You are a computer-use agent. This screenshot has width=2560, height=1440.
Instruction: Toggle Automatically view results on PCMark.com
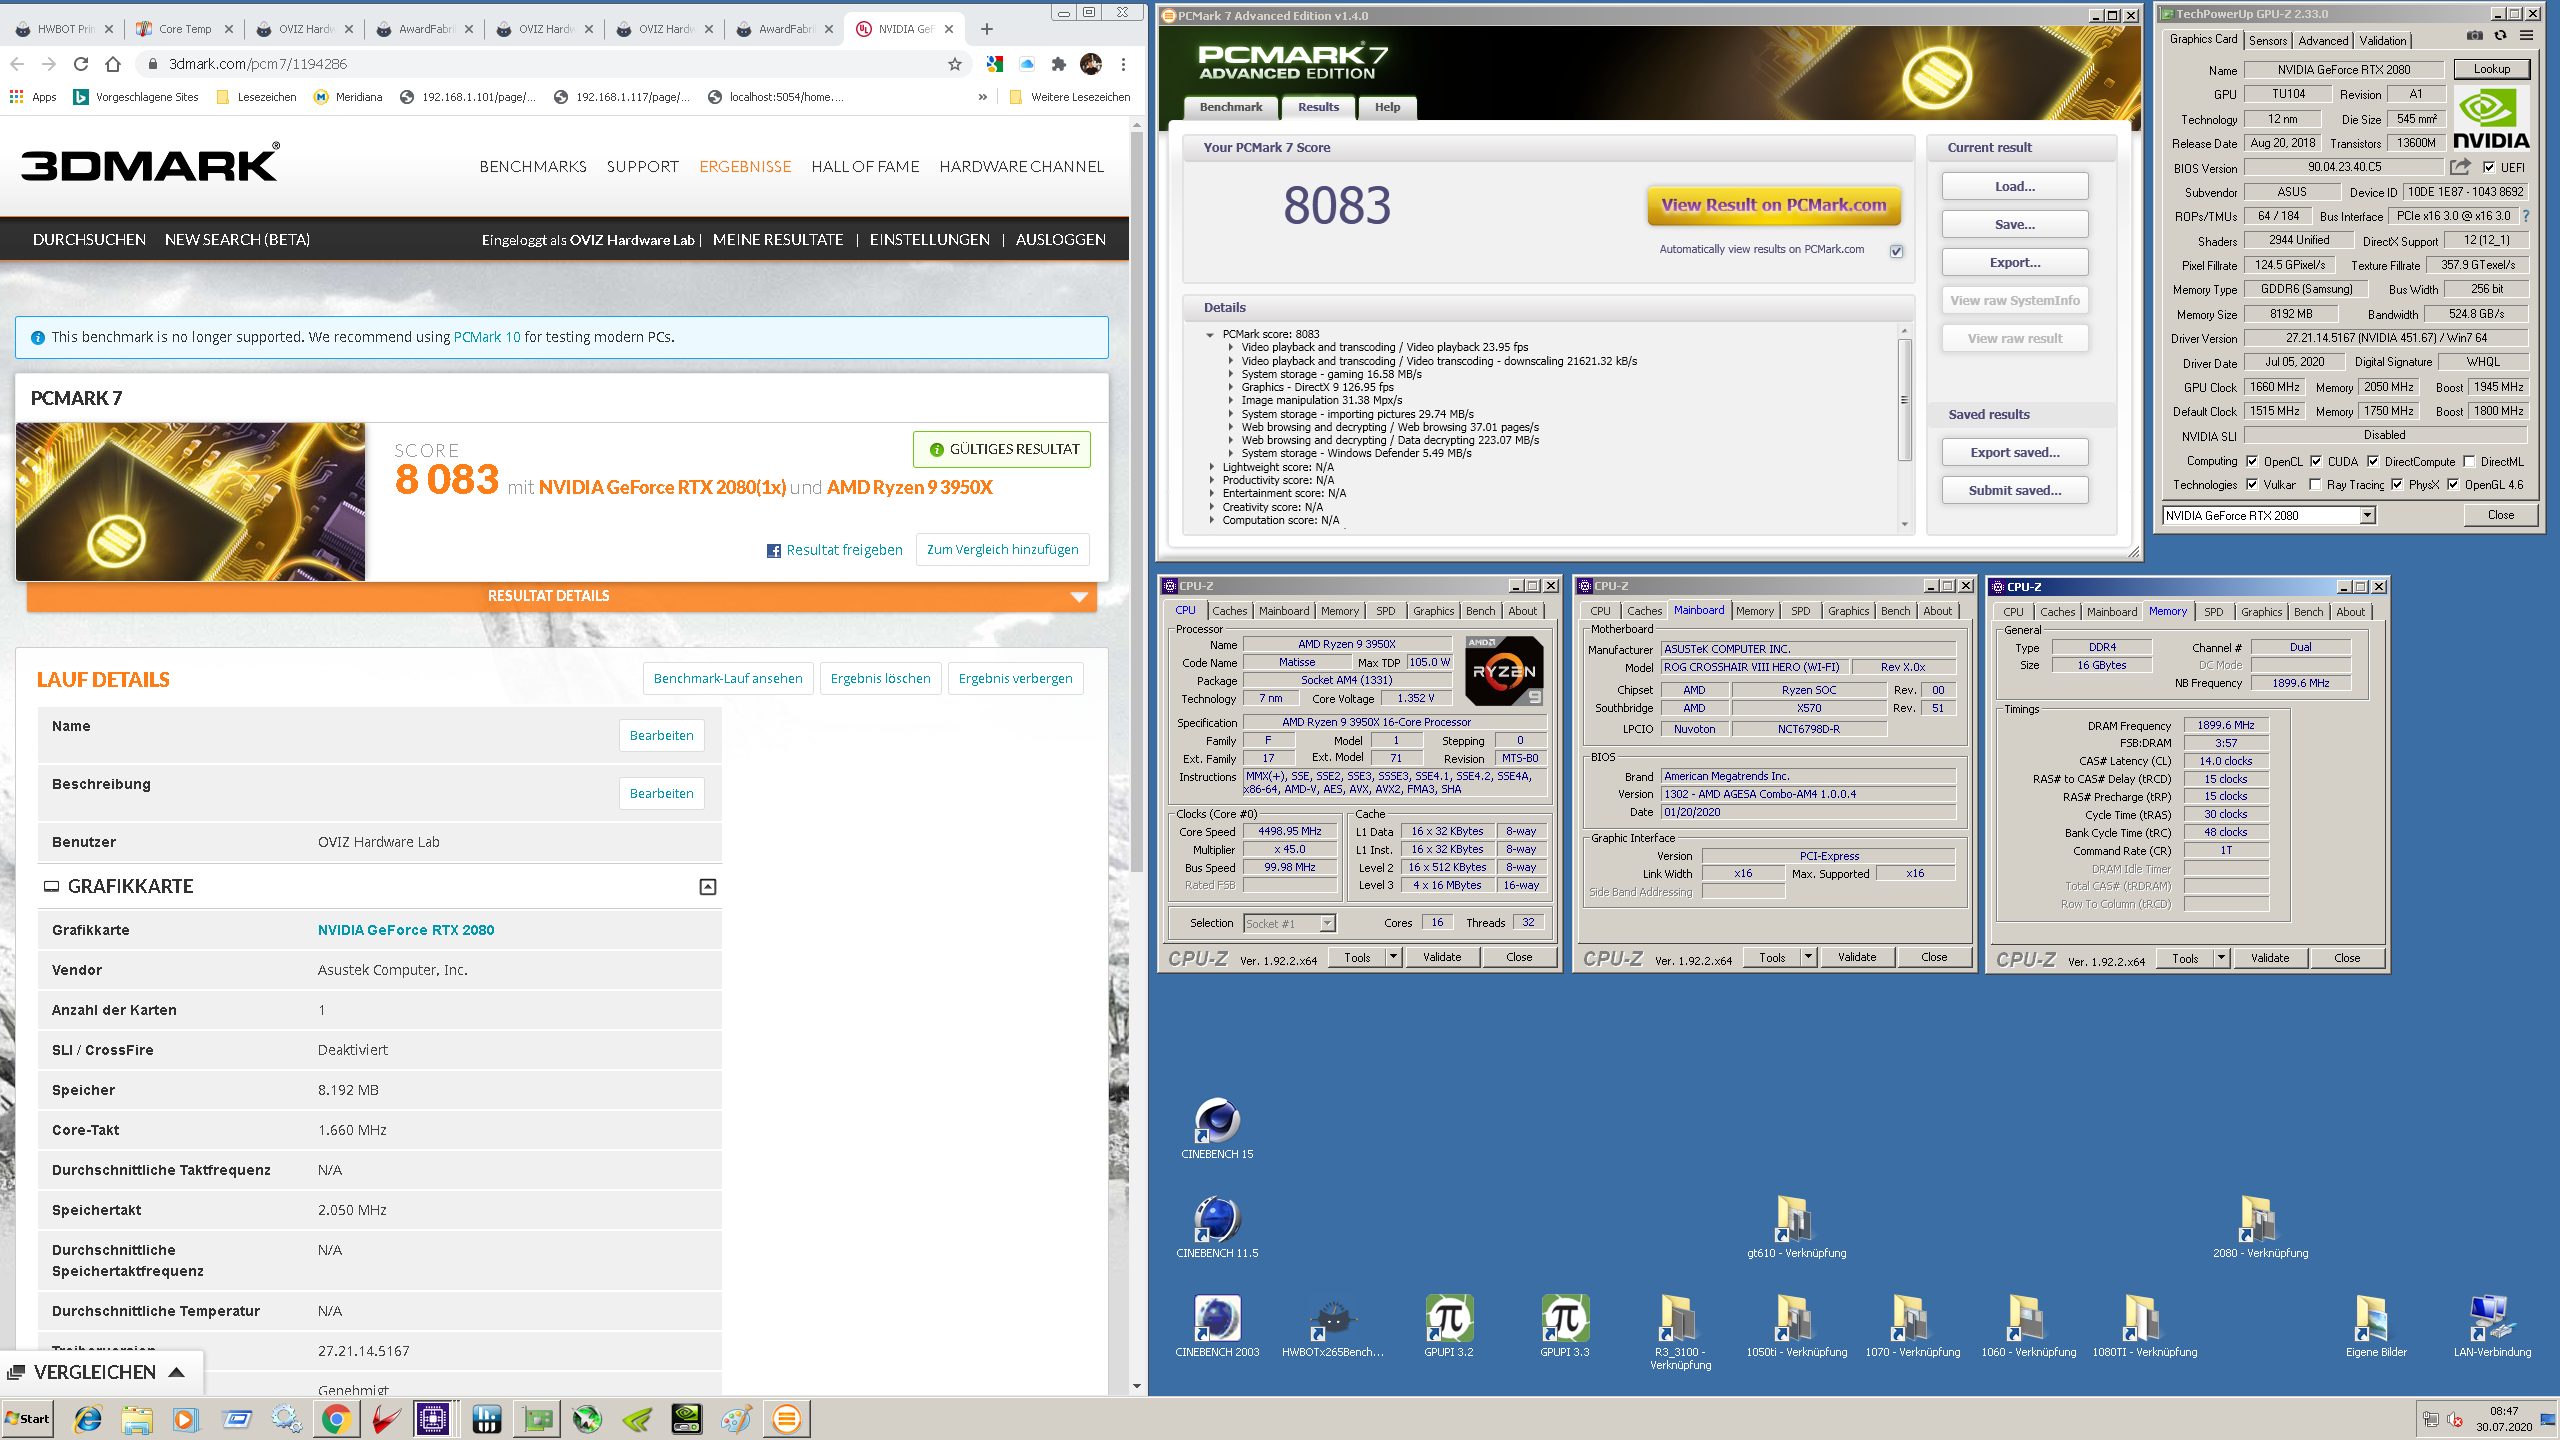[x=1896, y=251]
